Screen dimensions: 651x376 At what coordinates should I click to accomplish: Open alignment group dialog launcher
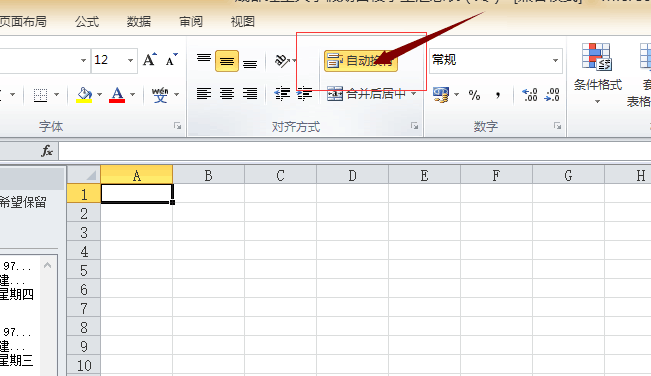414,126
